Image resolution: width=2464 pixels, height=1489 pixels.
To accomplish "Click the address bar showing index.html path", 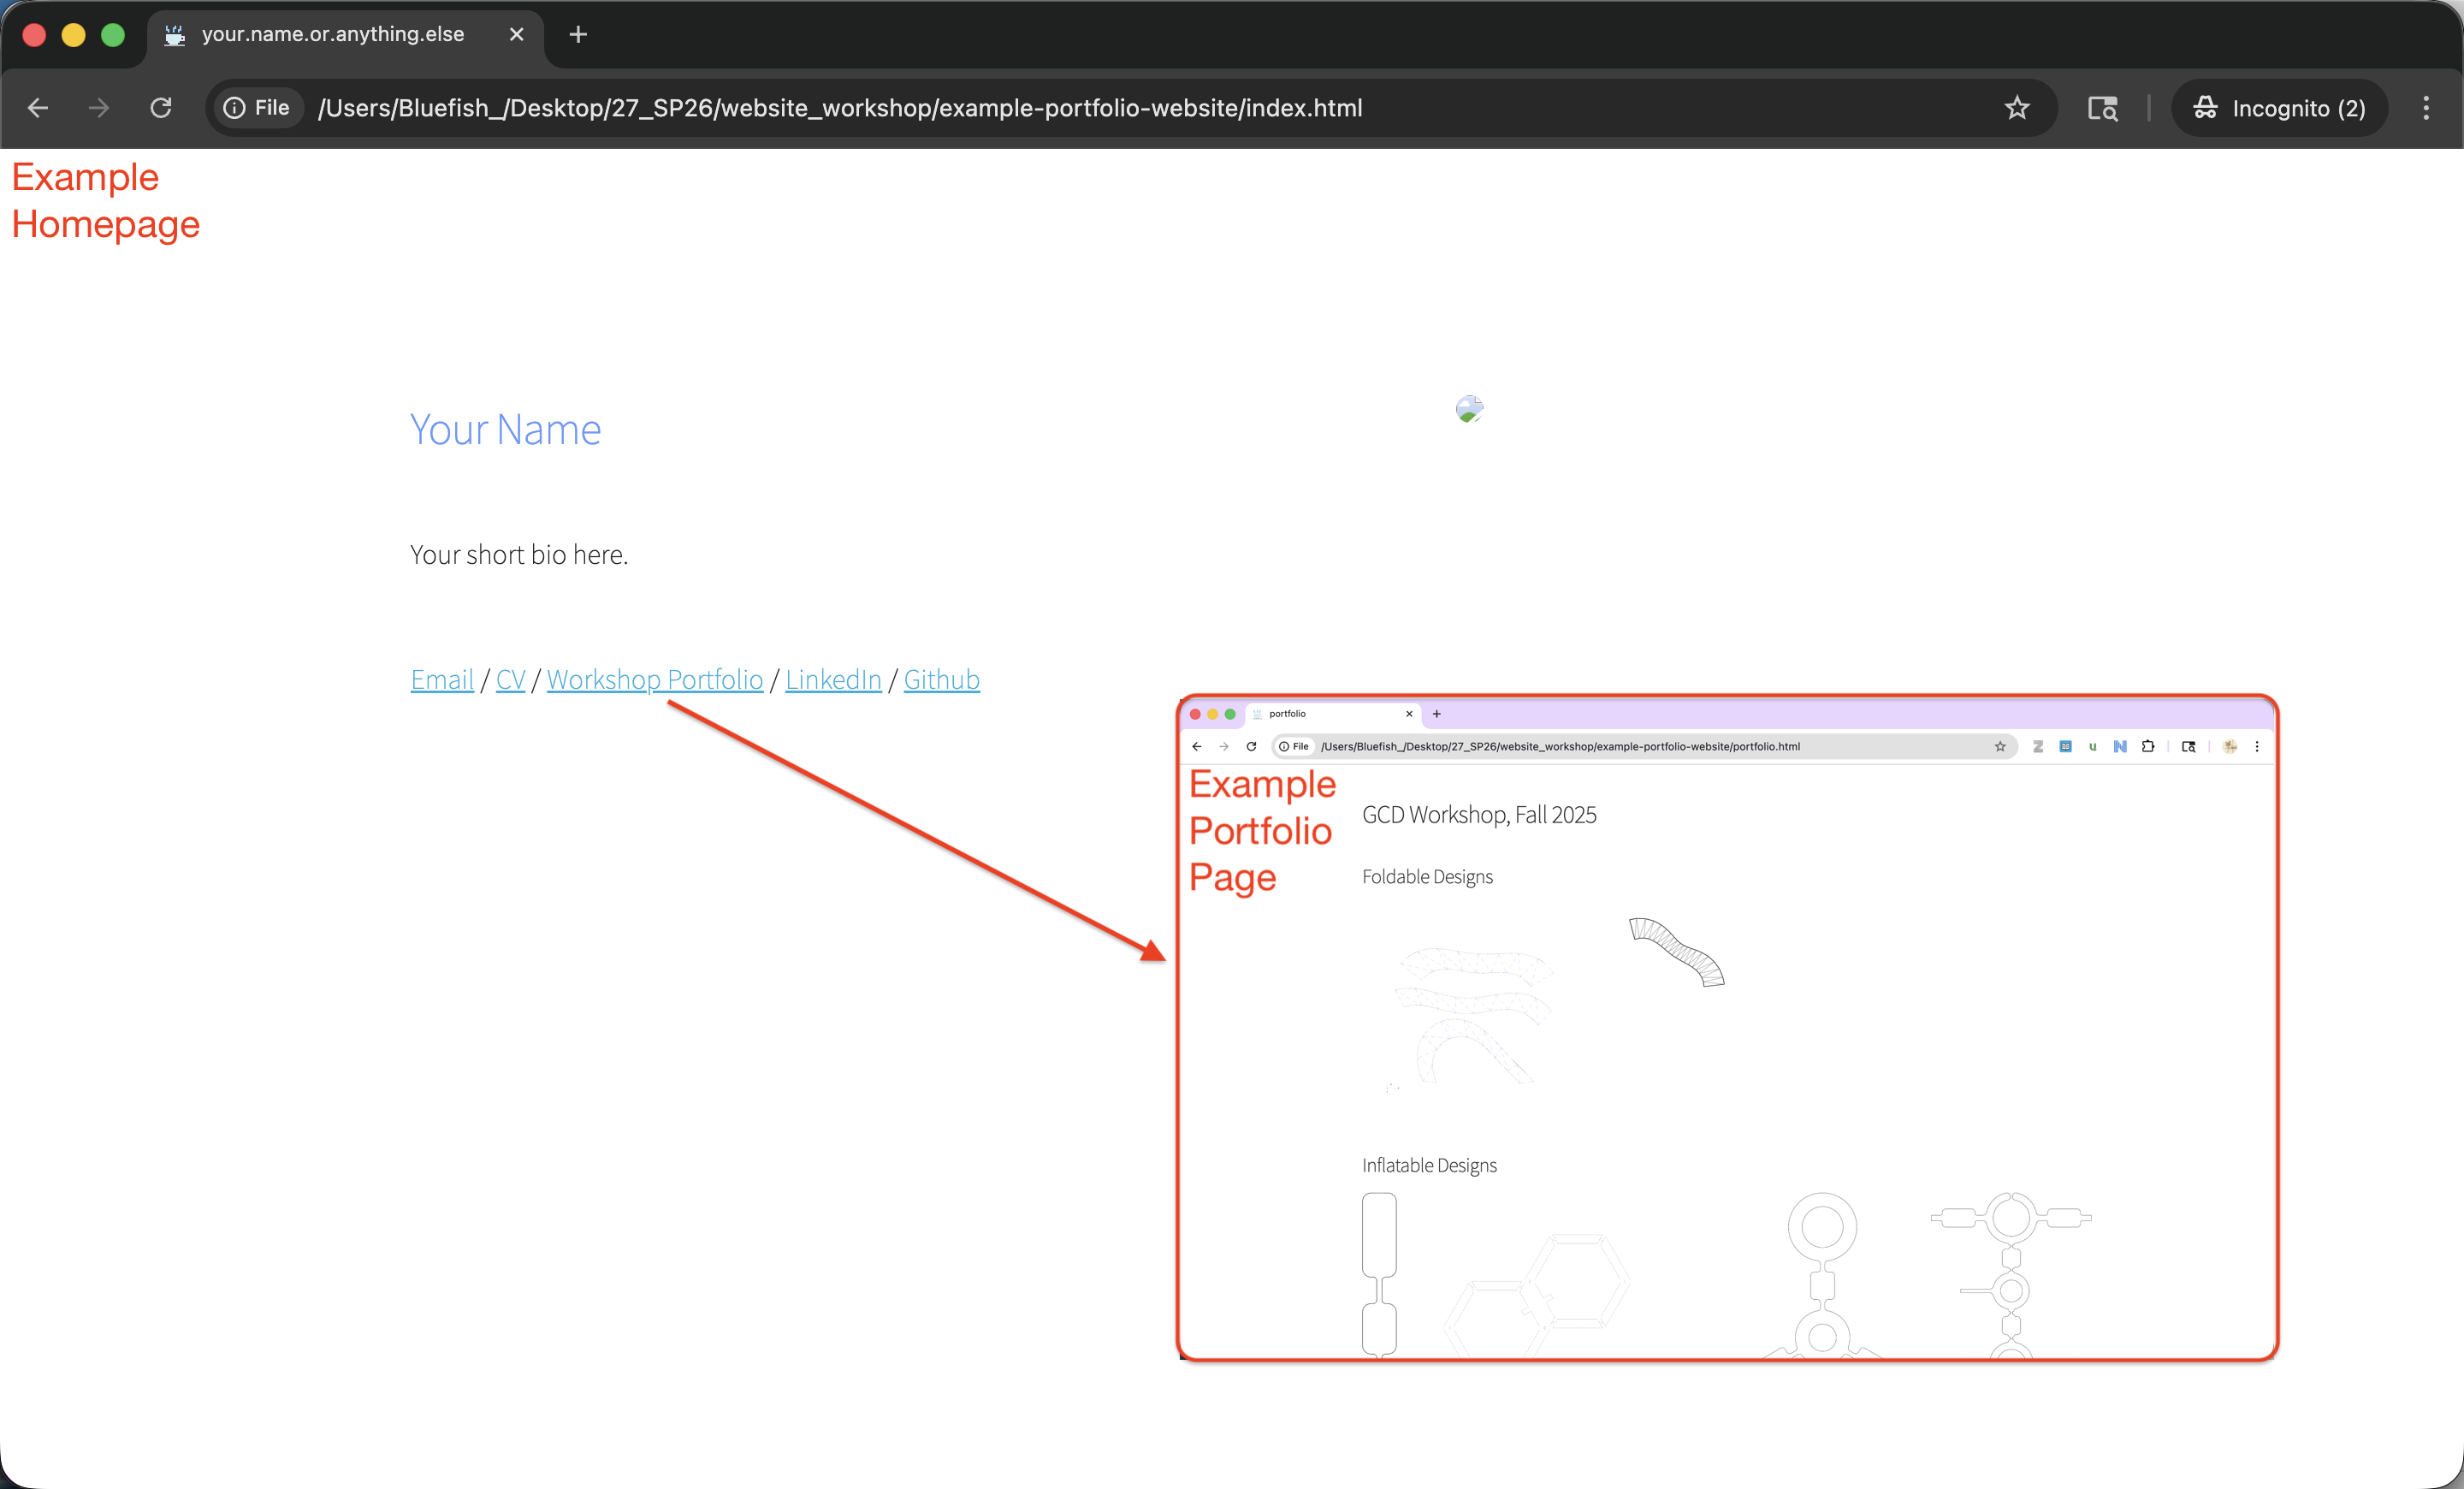I will [x=1131, y=108].
